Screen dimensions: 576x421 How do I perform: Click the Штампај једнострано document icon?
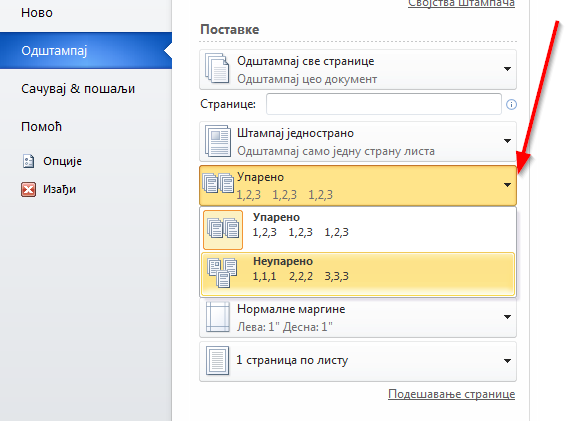(x=218, y=141)
